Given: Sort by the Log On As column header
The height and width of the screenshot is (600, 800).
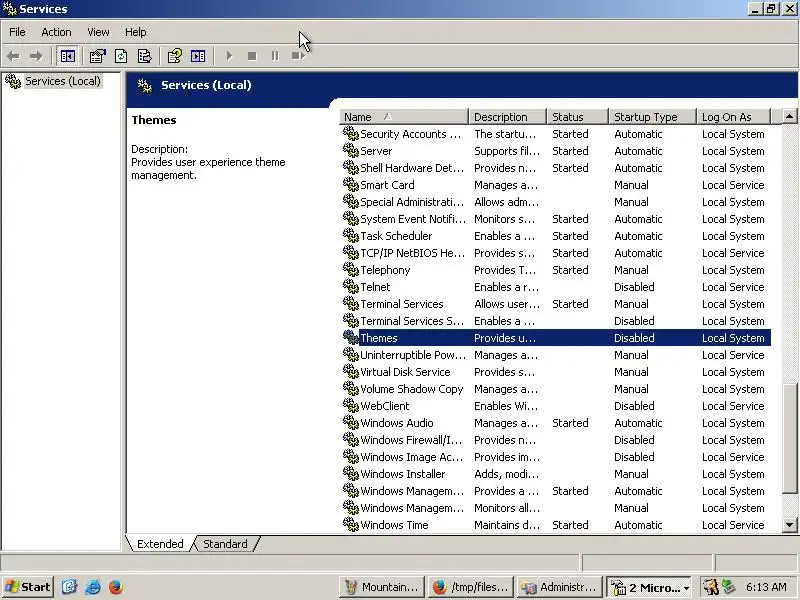Looking at the screenshot, I should click(x=733, y=117).
